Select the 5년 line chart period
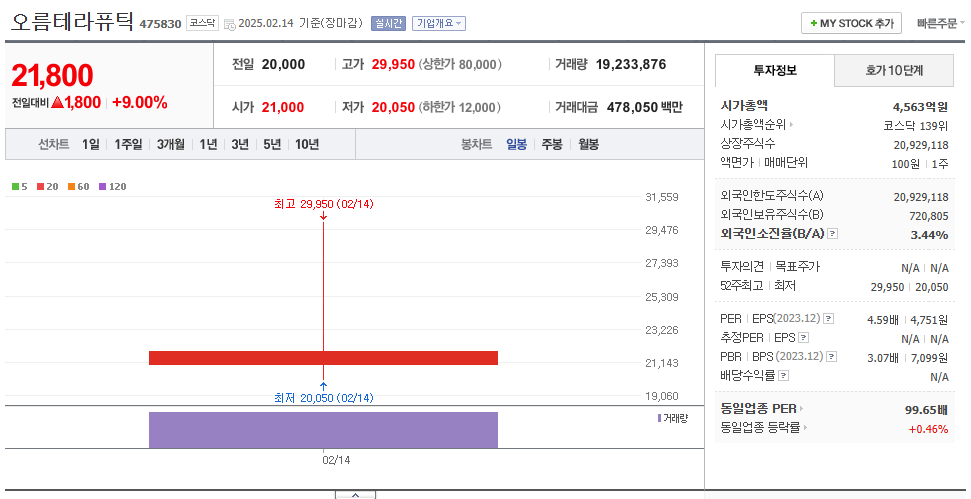This screenshot has width=971, height=499. [x=272, y=144]
